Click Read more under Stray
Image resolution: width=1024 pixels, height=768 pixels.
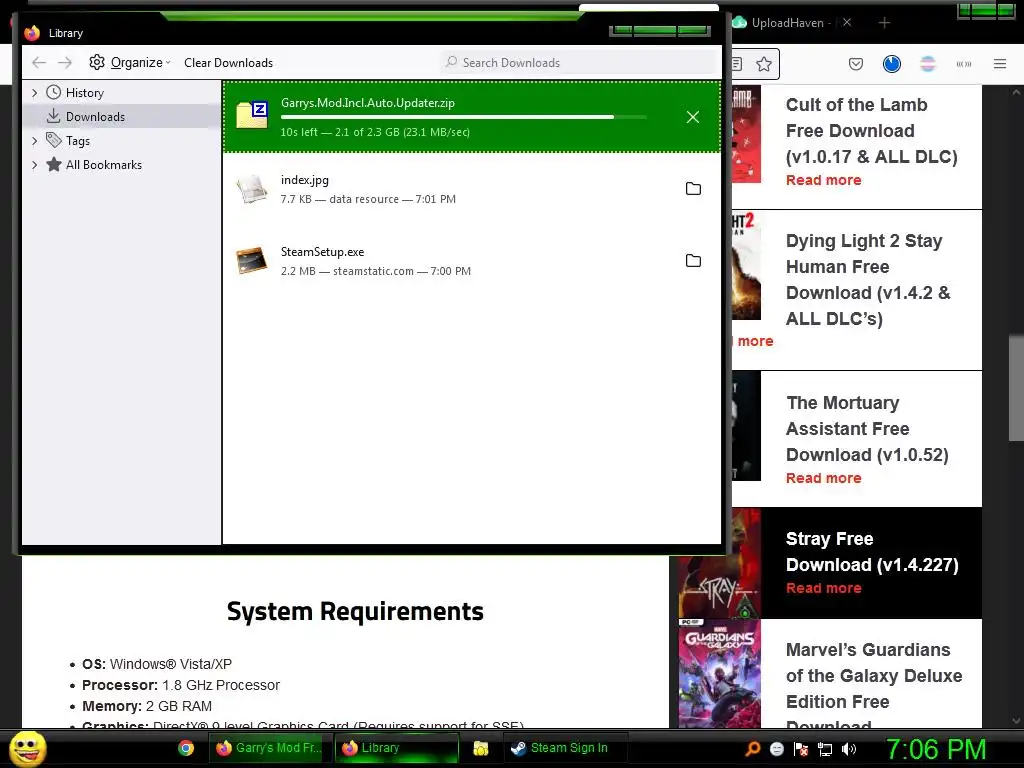click(x=824, y=588)
